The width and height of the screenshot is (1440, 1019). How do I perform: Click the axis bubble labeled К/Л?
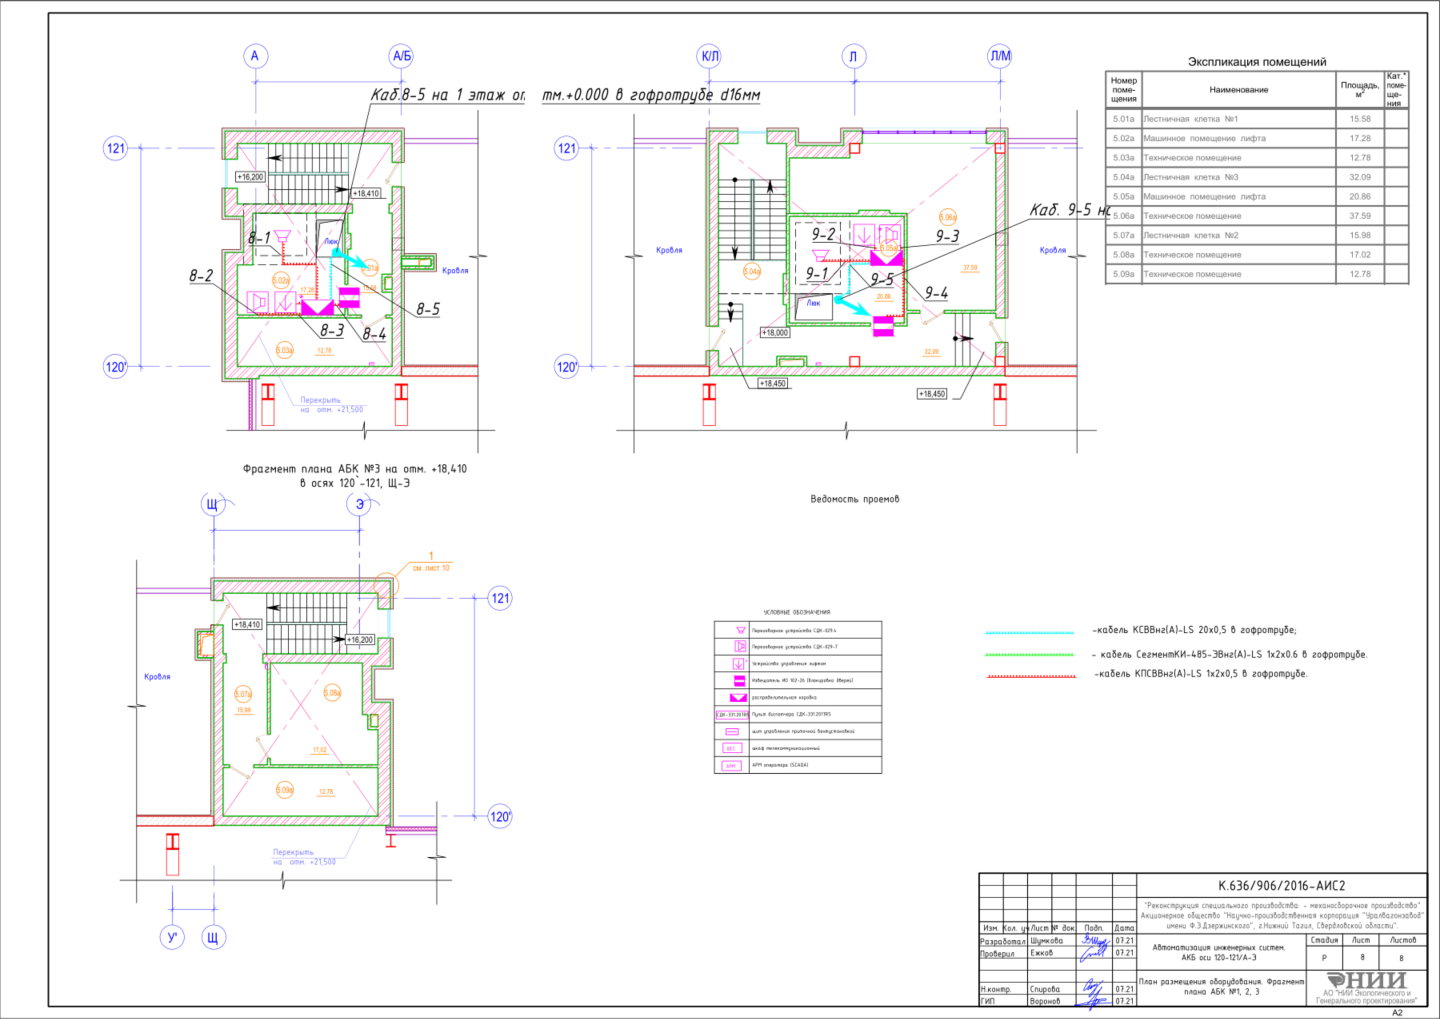(709, 56)
